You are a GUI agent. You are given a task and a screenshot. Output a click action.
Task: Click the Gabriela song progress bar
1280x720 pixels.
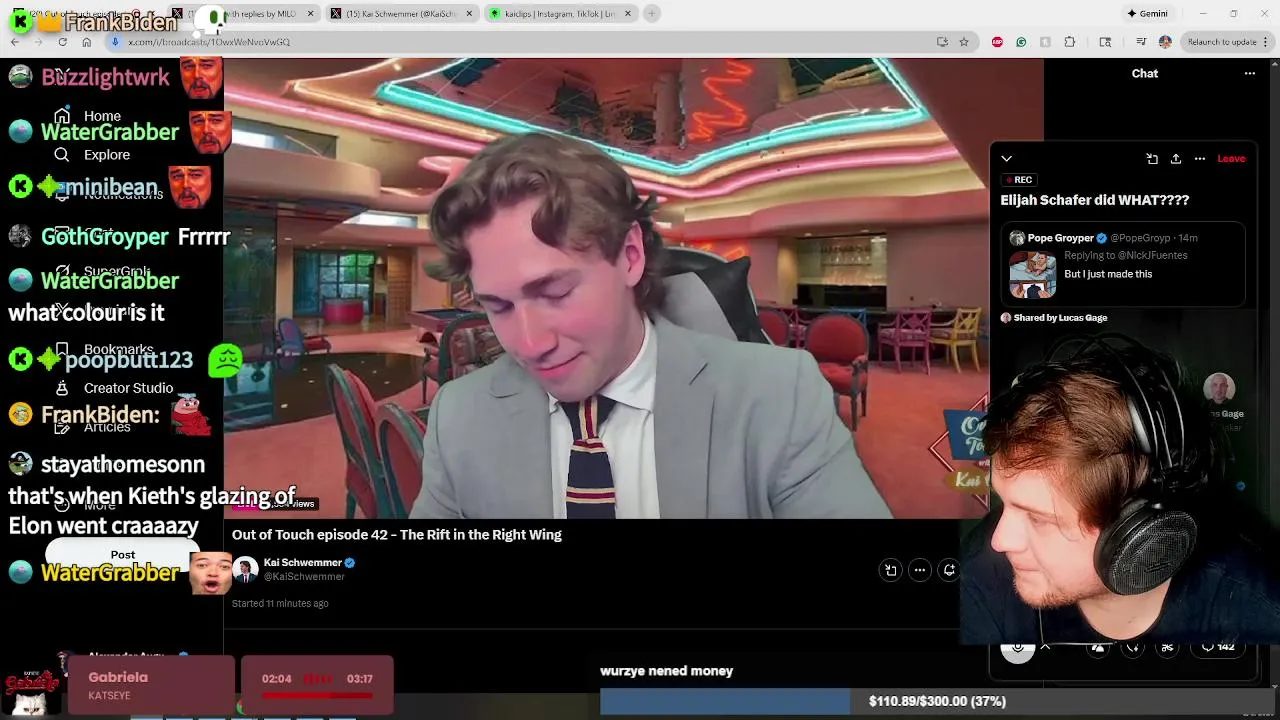click(317, 695)
